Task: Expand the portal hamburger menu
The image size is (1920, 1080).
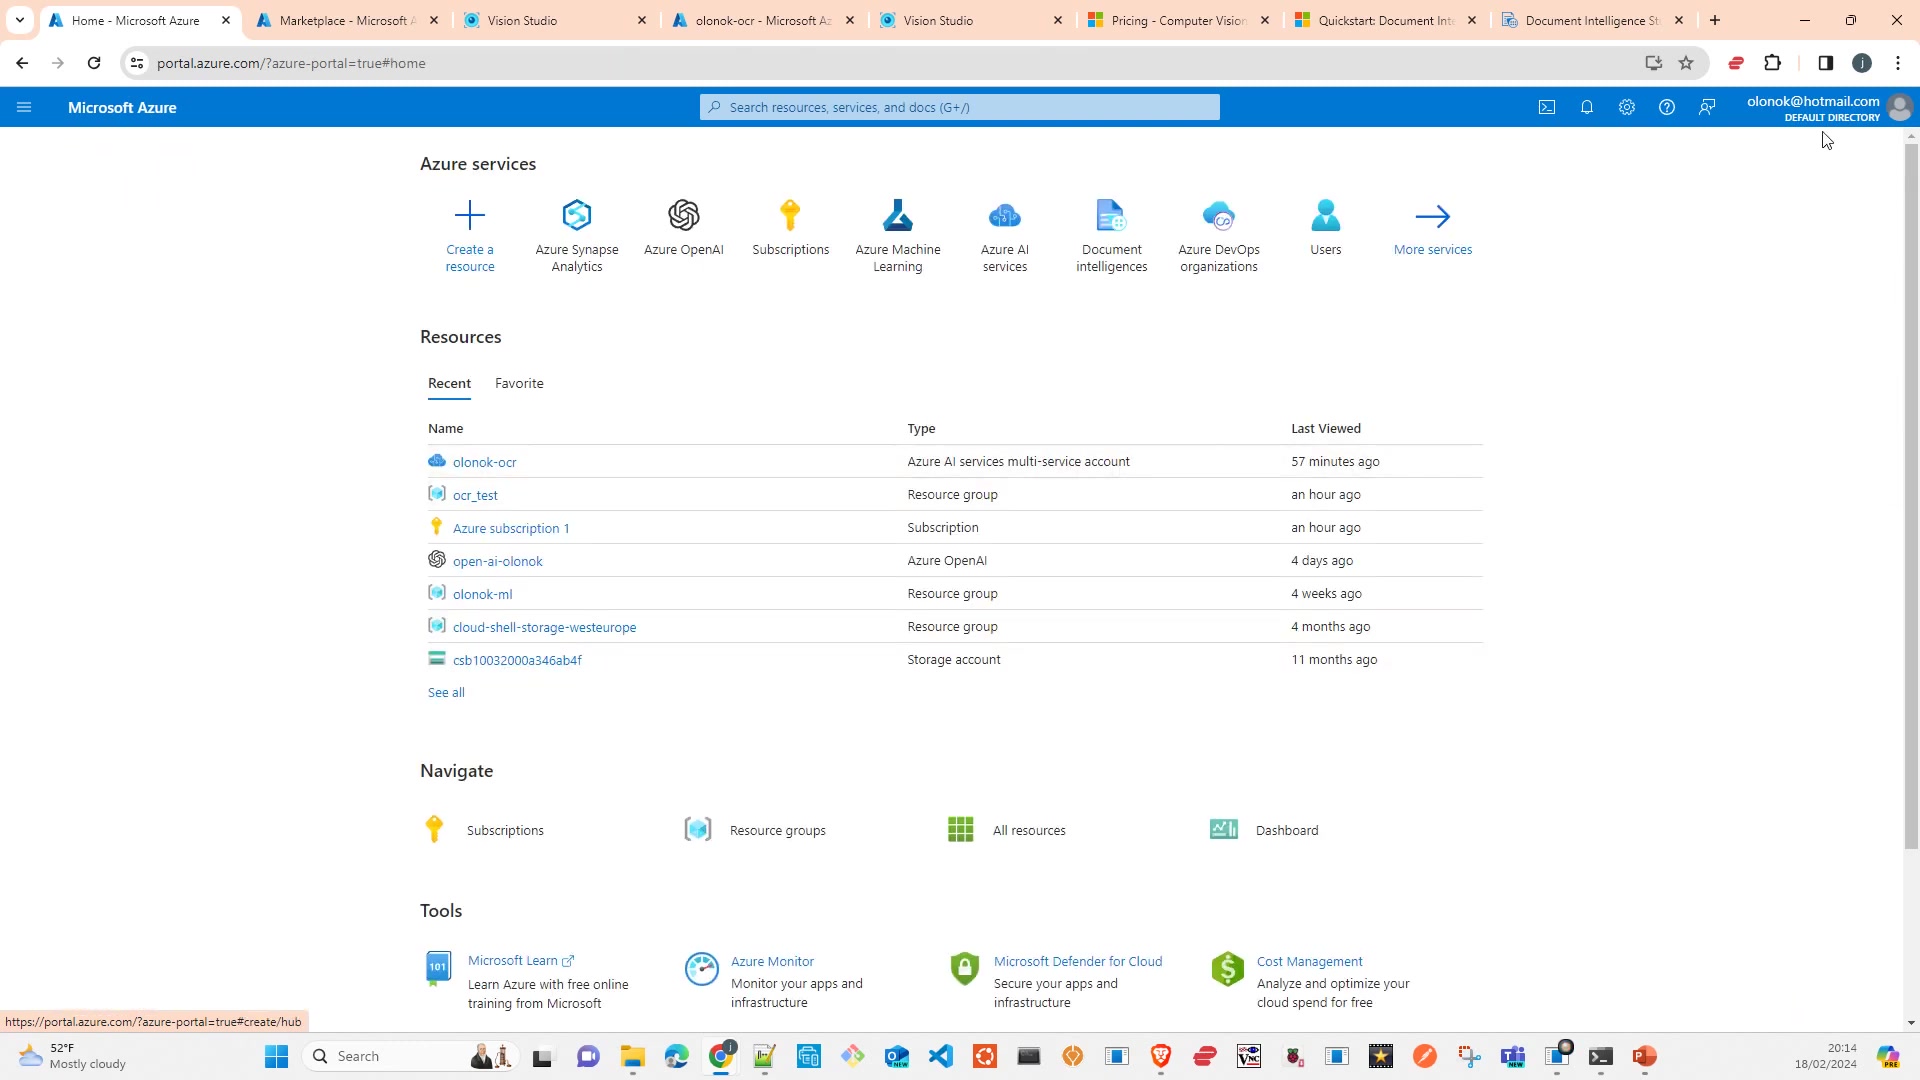Action: (24, 107)
